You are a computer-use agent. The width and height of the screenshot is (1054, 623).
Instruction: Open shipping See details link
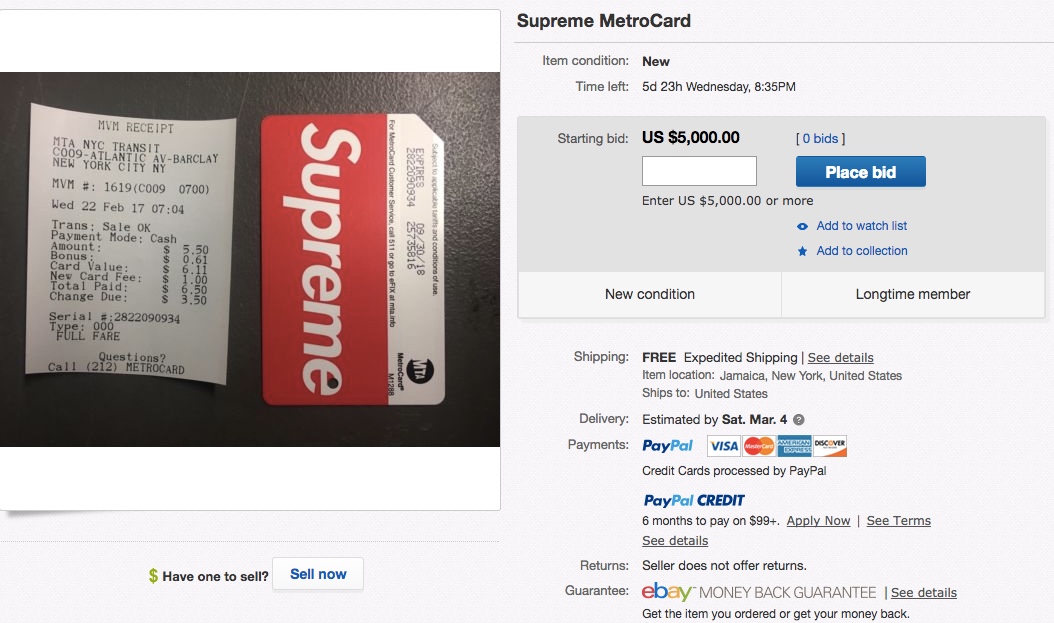[x=840, y=358]
